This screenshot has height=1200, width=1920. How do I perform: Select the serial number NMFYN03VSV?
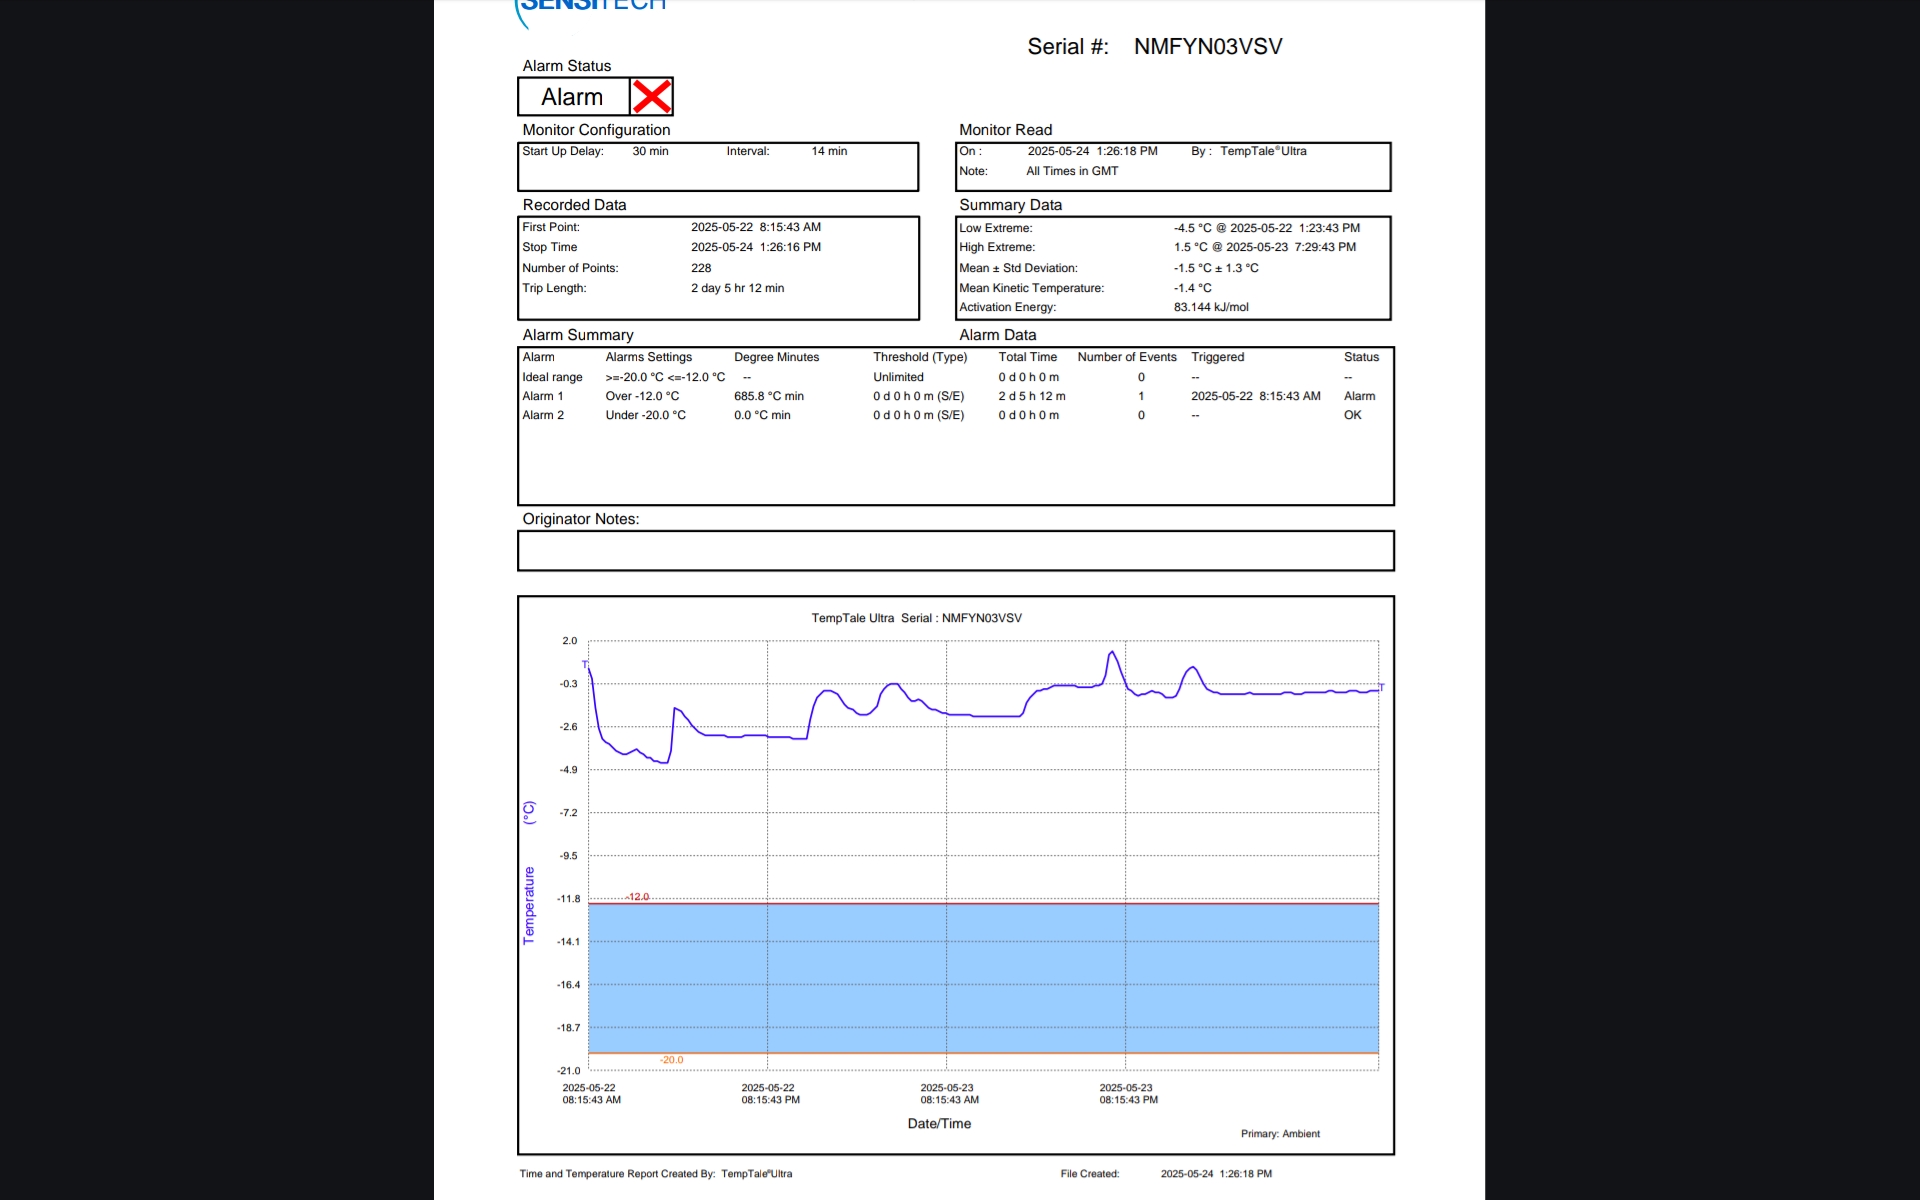1208,47
